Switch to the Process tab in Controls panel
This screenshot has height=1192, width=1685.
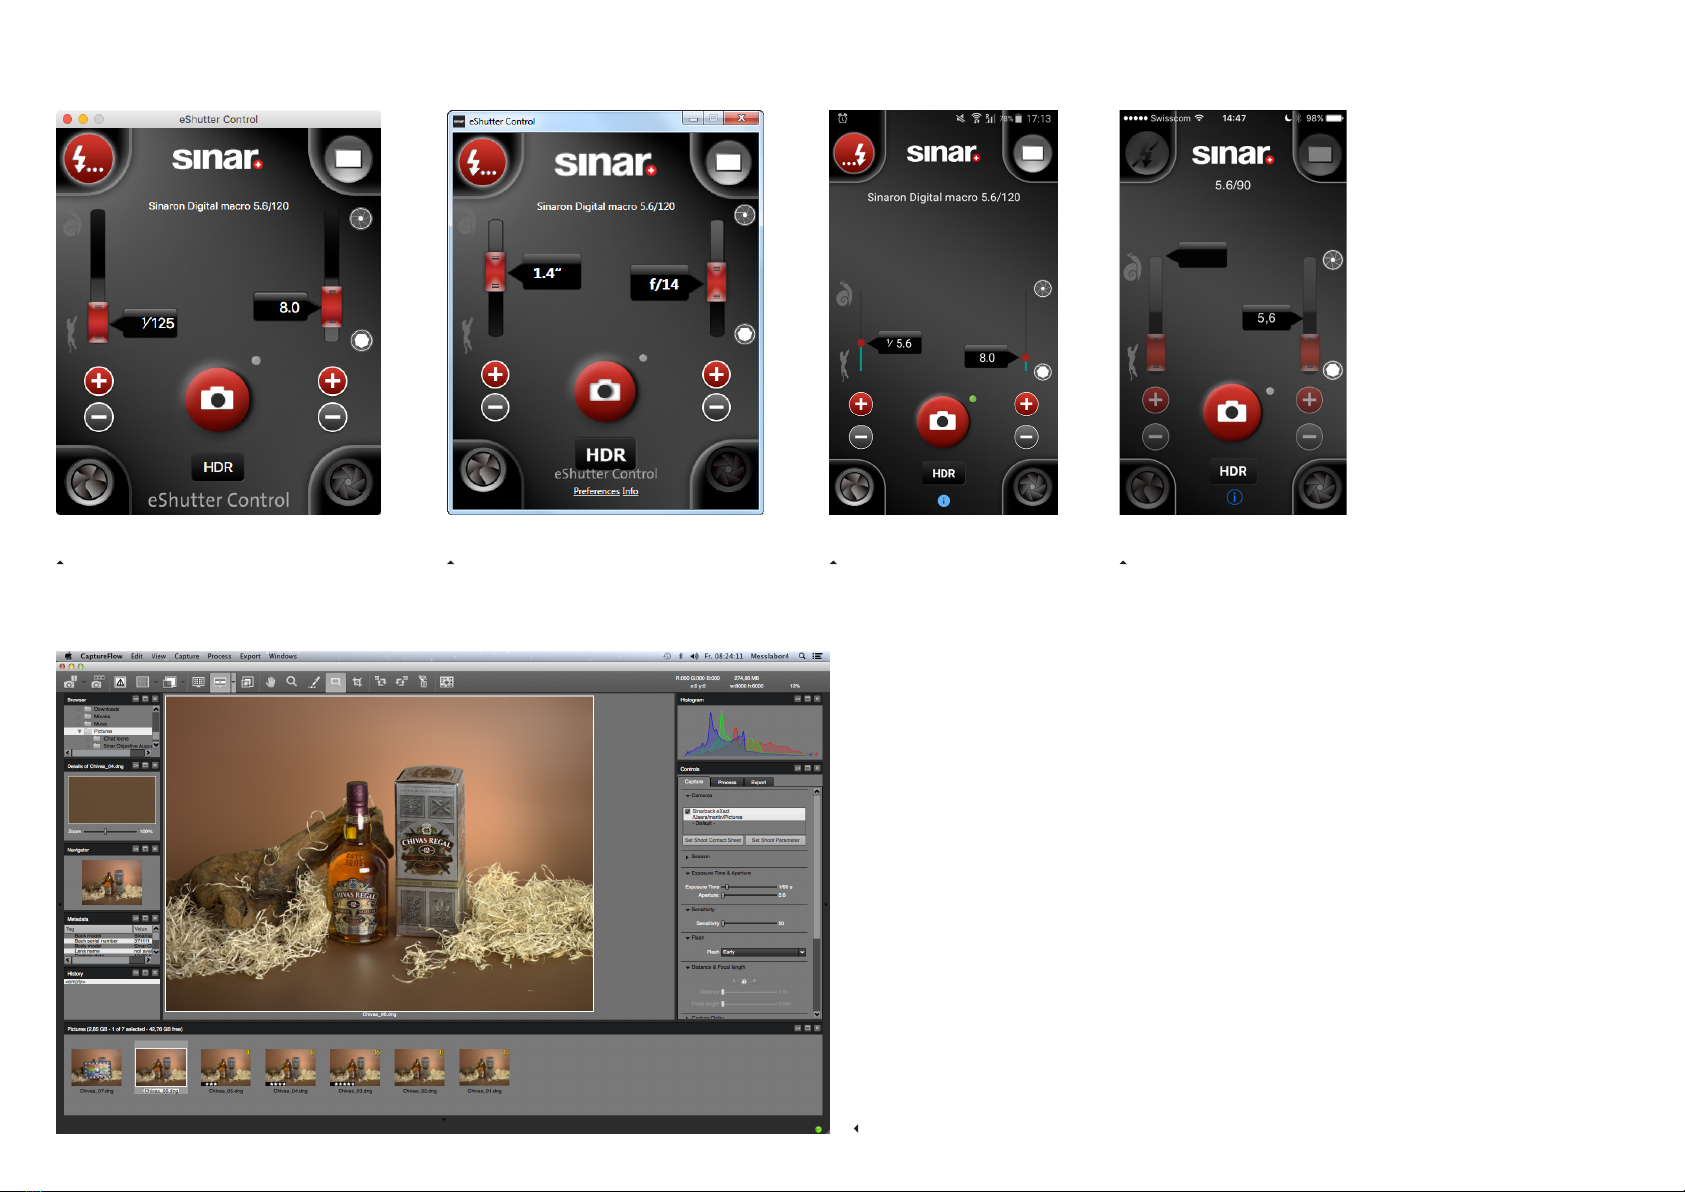[x=727, y=782]
